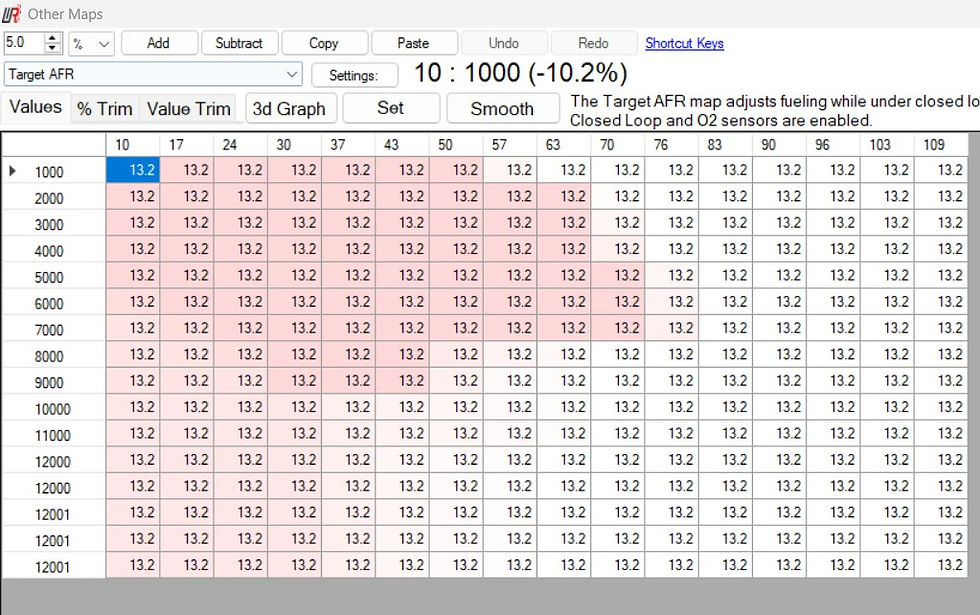
Task: Switch to the Values tab
Action: pyautogui.click(x=36, y=107)
